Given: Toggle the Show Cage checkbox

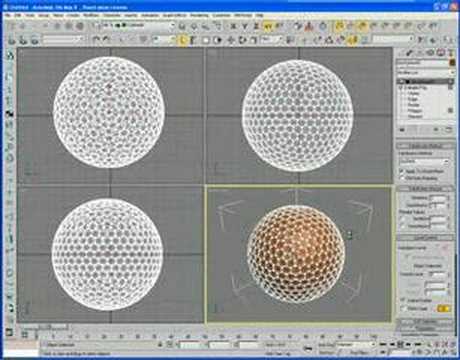Looking at the screenshot, I should (x=402, y=309).
